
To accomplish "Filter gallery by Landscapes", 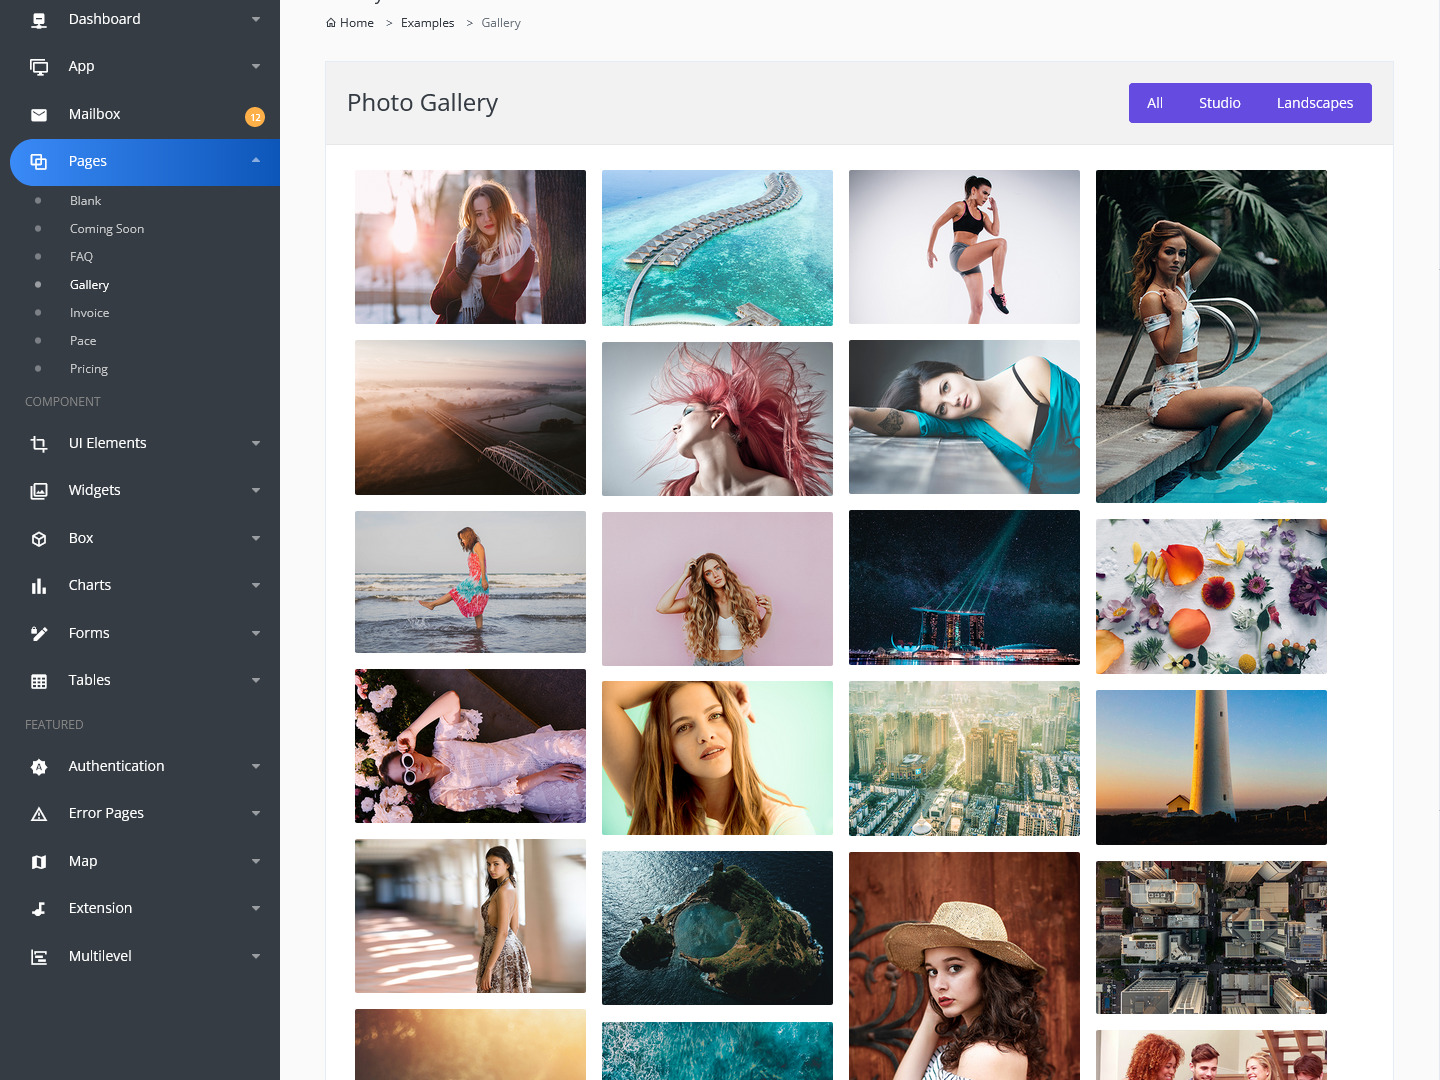I will click(1315, 103).
